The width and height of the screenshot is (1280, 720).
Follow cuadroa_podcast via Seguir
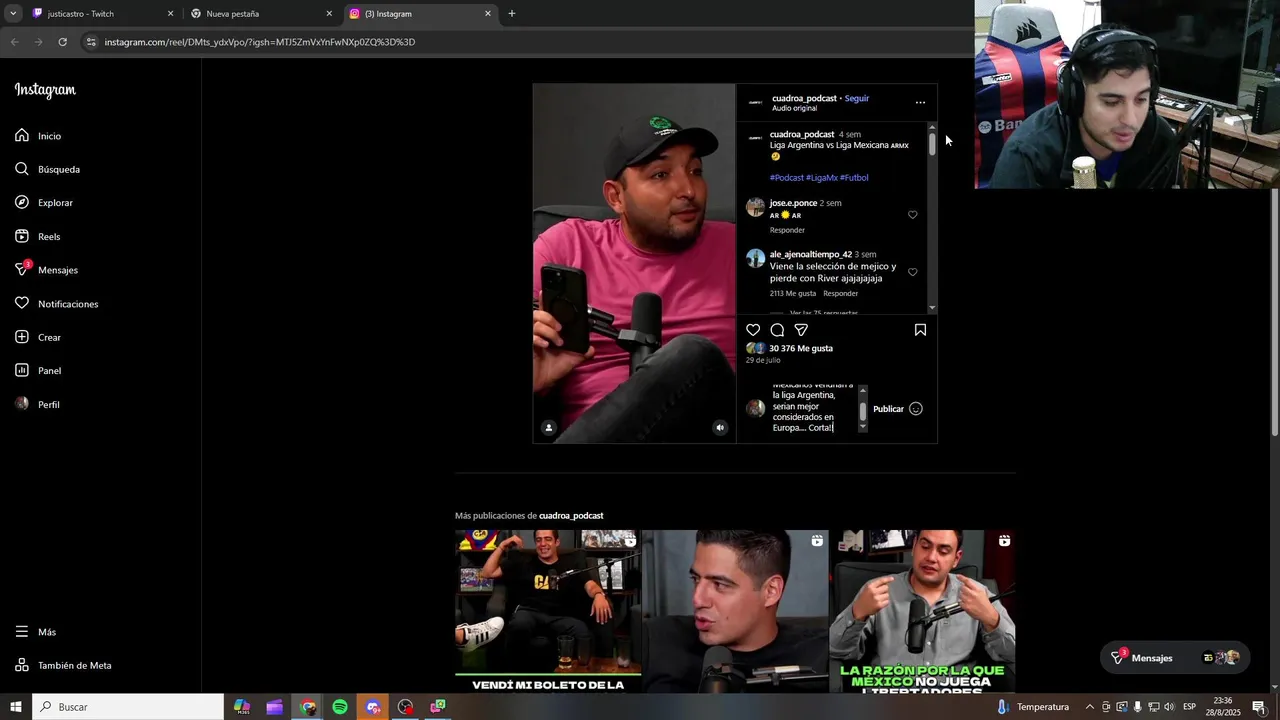click(x=857, y=98)
